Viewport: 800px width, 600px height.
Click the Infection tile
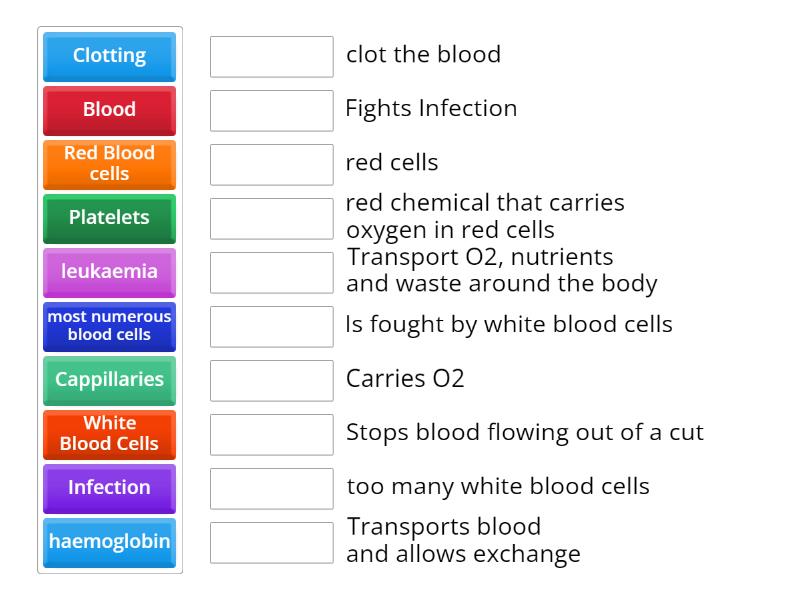click(109, 488)
